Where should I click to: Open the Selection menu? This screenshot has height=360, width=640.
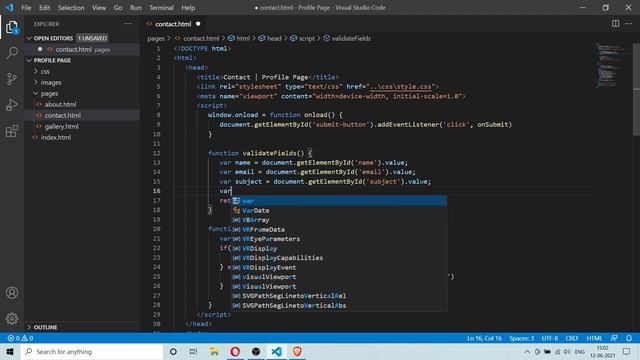71,7
